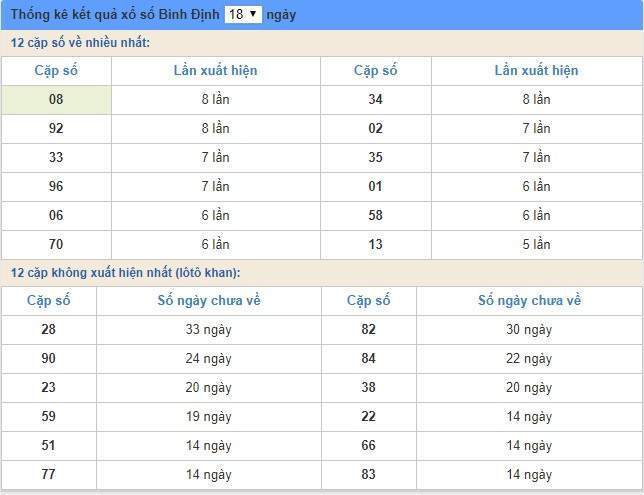Select pair number 58

coord(375,216)
